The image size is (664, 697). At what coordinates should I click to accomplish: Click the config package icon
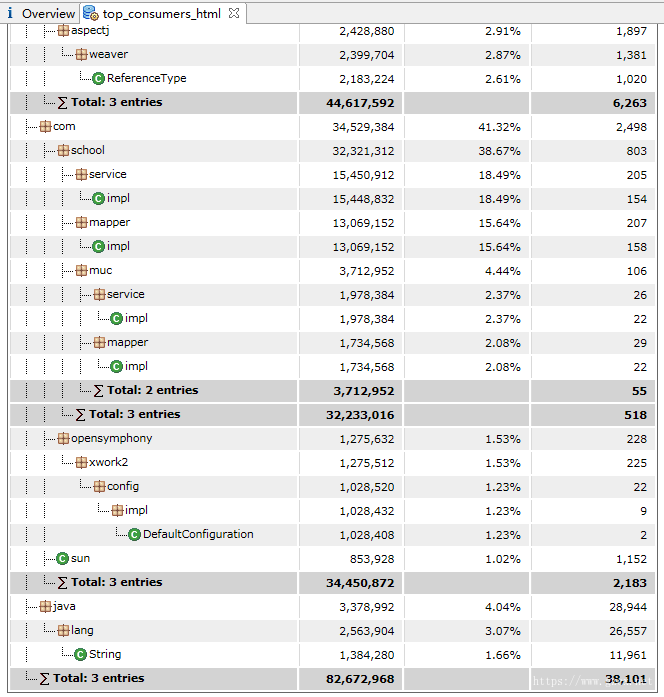99,487
